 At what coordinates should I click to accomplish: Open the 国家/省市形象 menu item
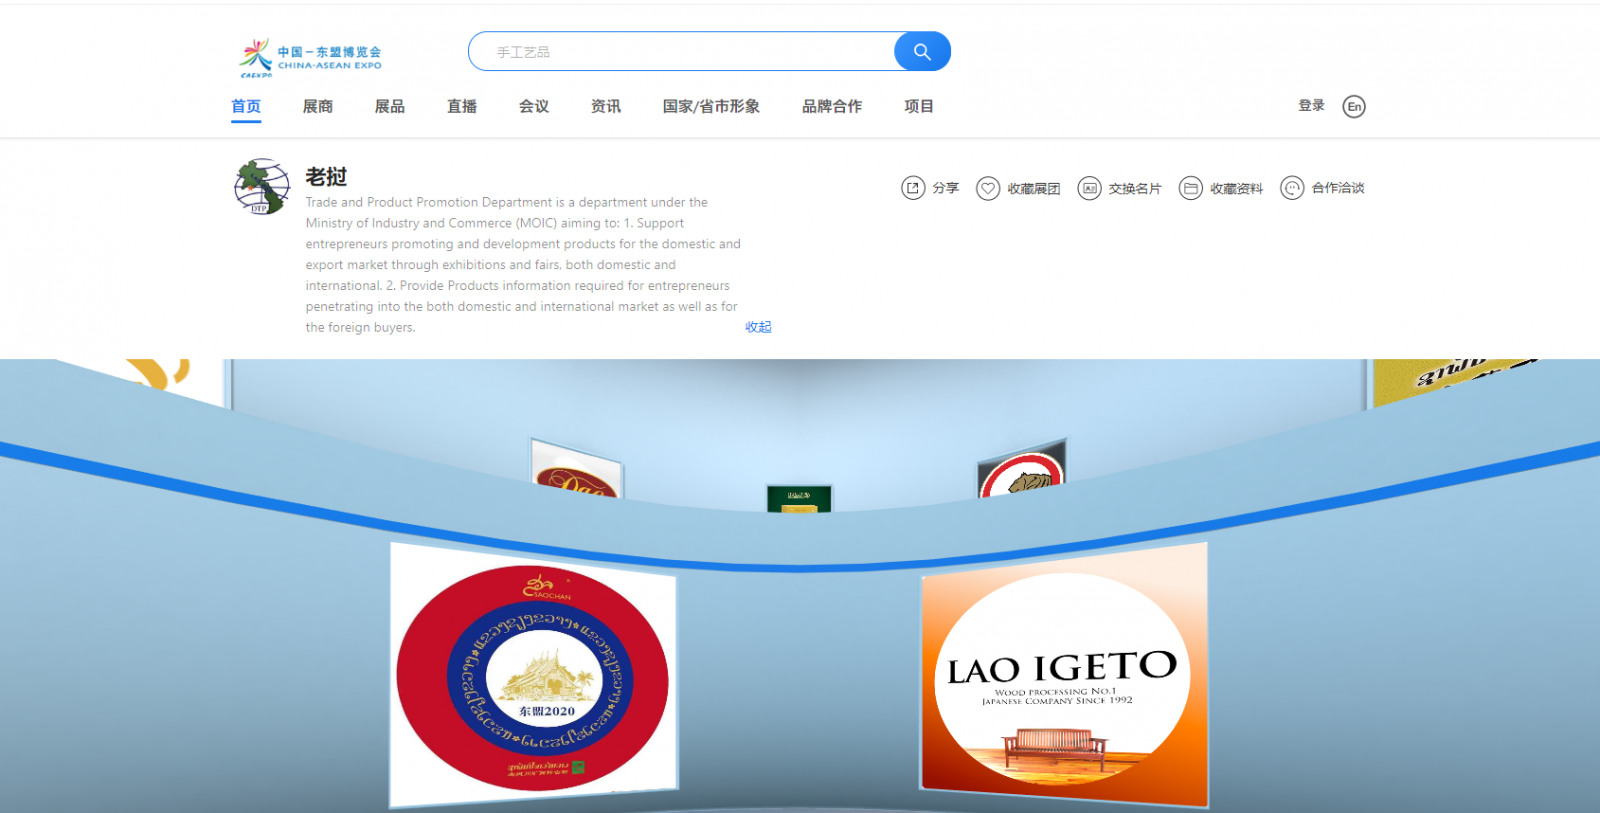[x=711, y=106]
